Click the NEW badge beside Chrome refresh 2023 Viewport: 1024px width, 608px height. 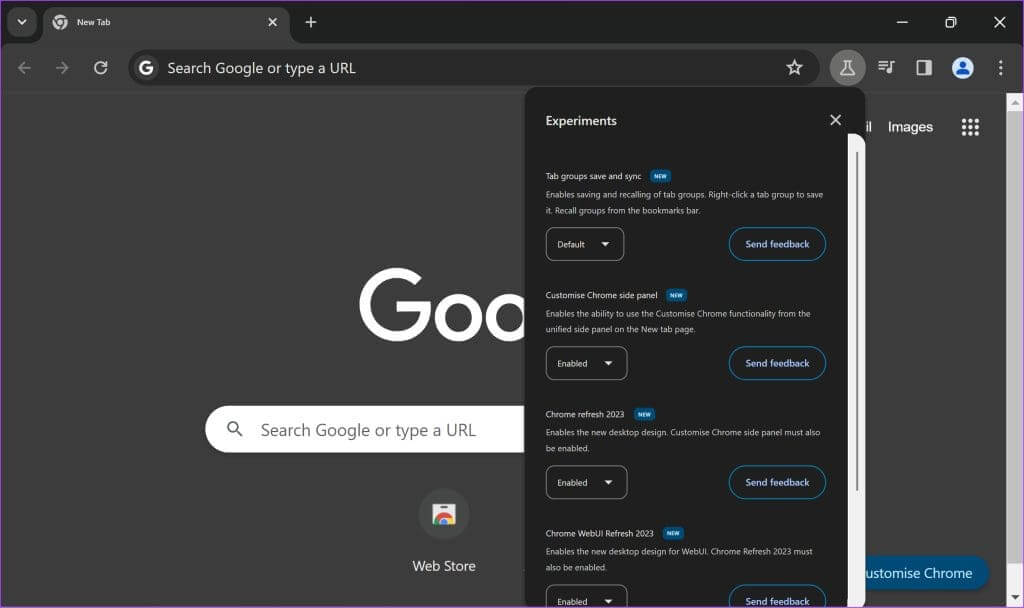pyautogui.click(x=644, y=414)
